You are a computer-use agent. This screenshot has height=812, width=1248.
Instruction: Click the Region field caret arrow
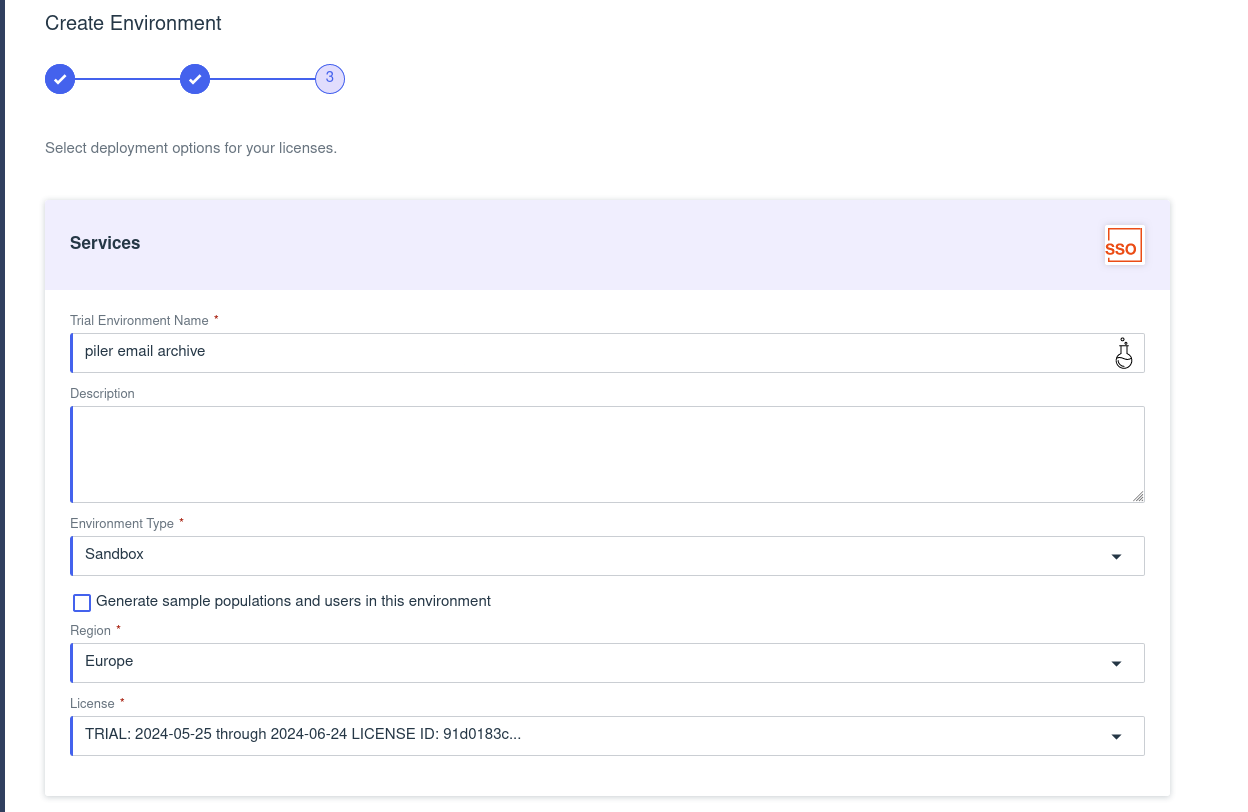tap(1116, 664)
